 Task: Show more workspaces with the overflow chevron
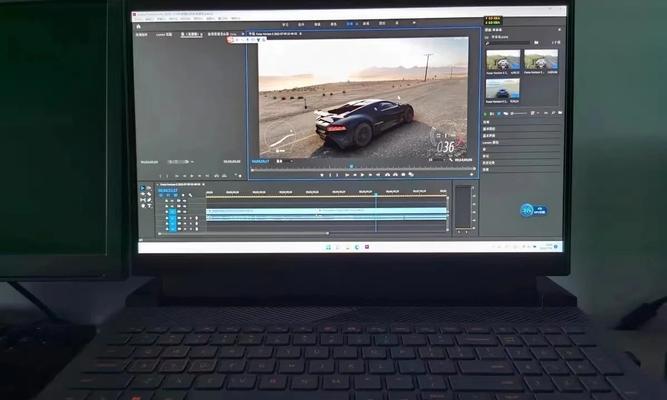[414, 23]
